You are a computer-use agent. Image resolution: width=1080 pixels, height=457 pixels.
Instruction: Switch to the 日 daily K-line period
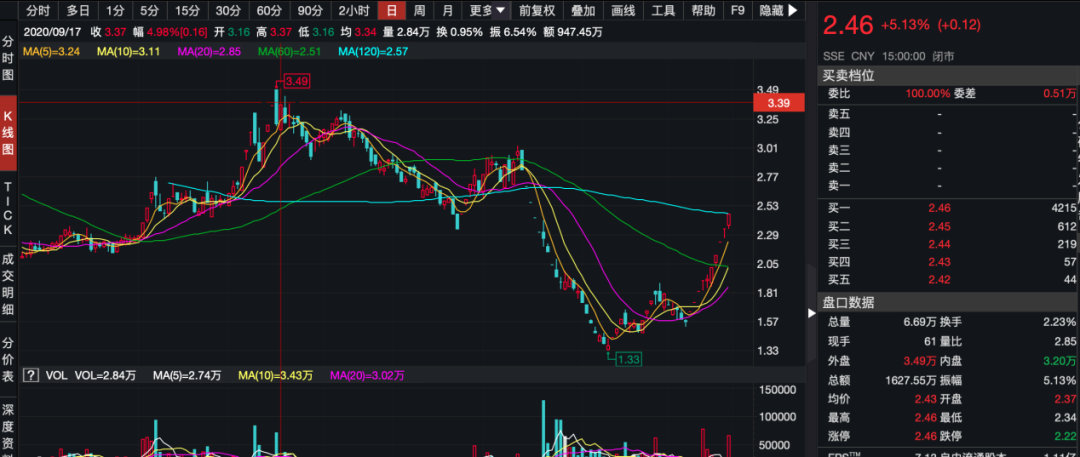pyautogui.click(x=391, y=11)
